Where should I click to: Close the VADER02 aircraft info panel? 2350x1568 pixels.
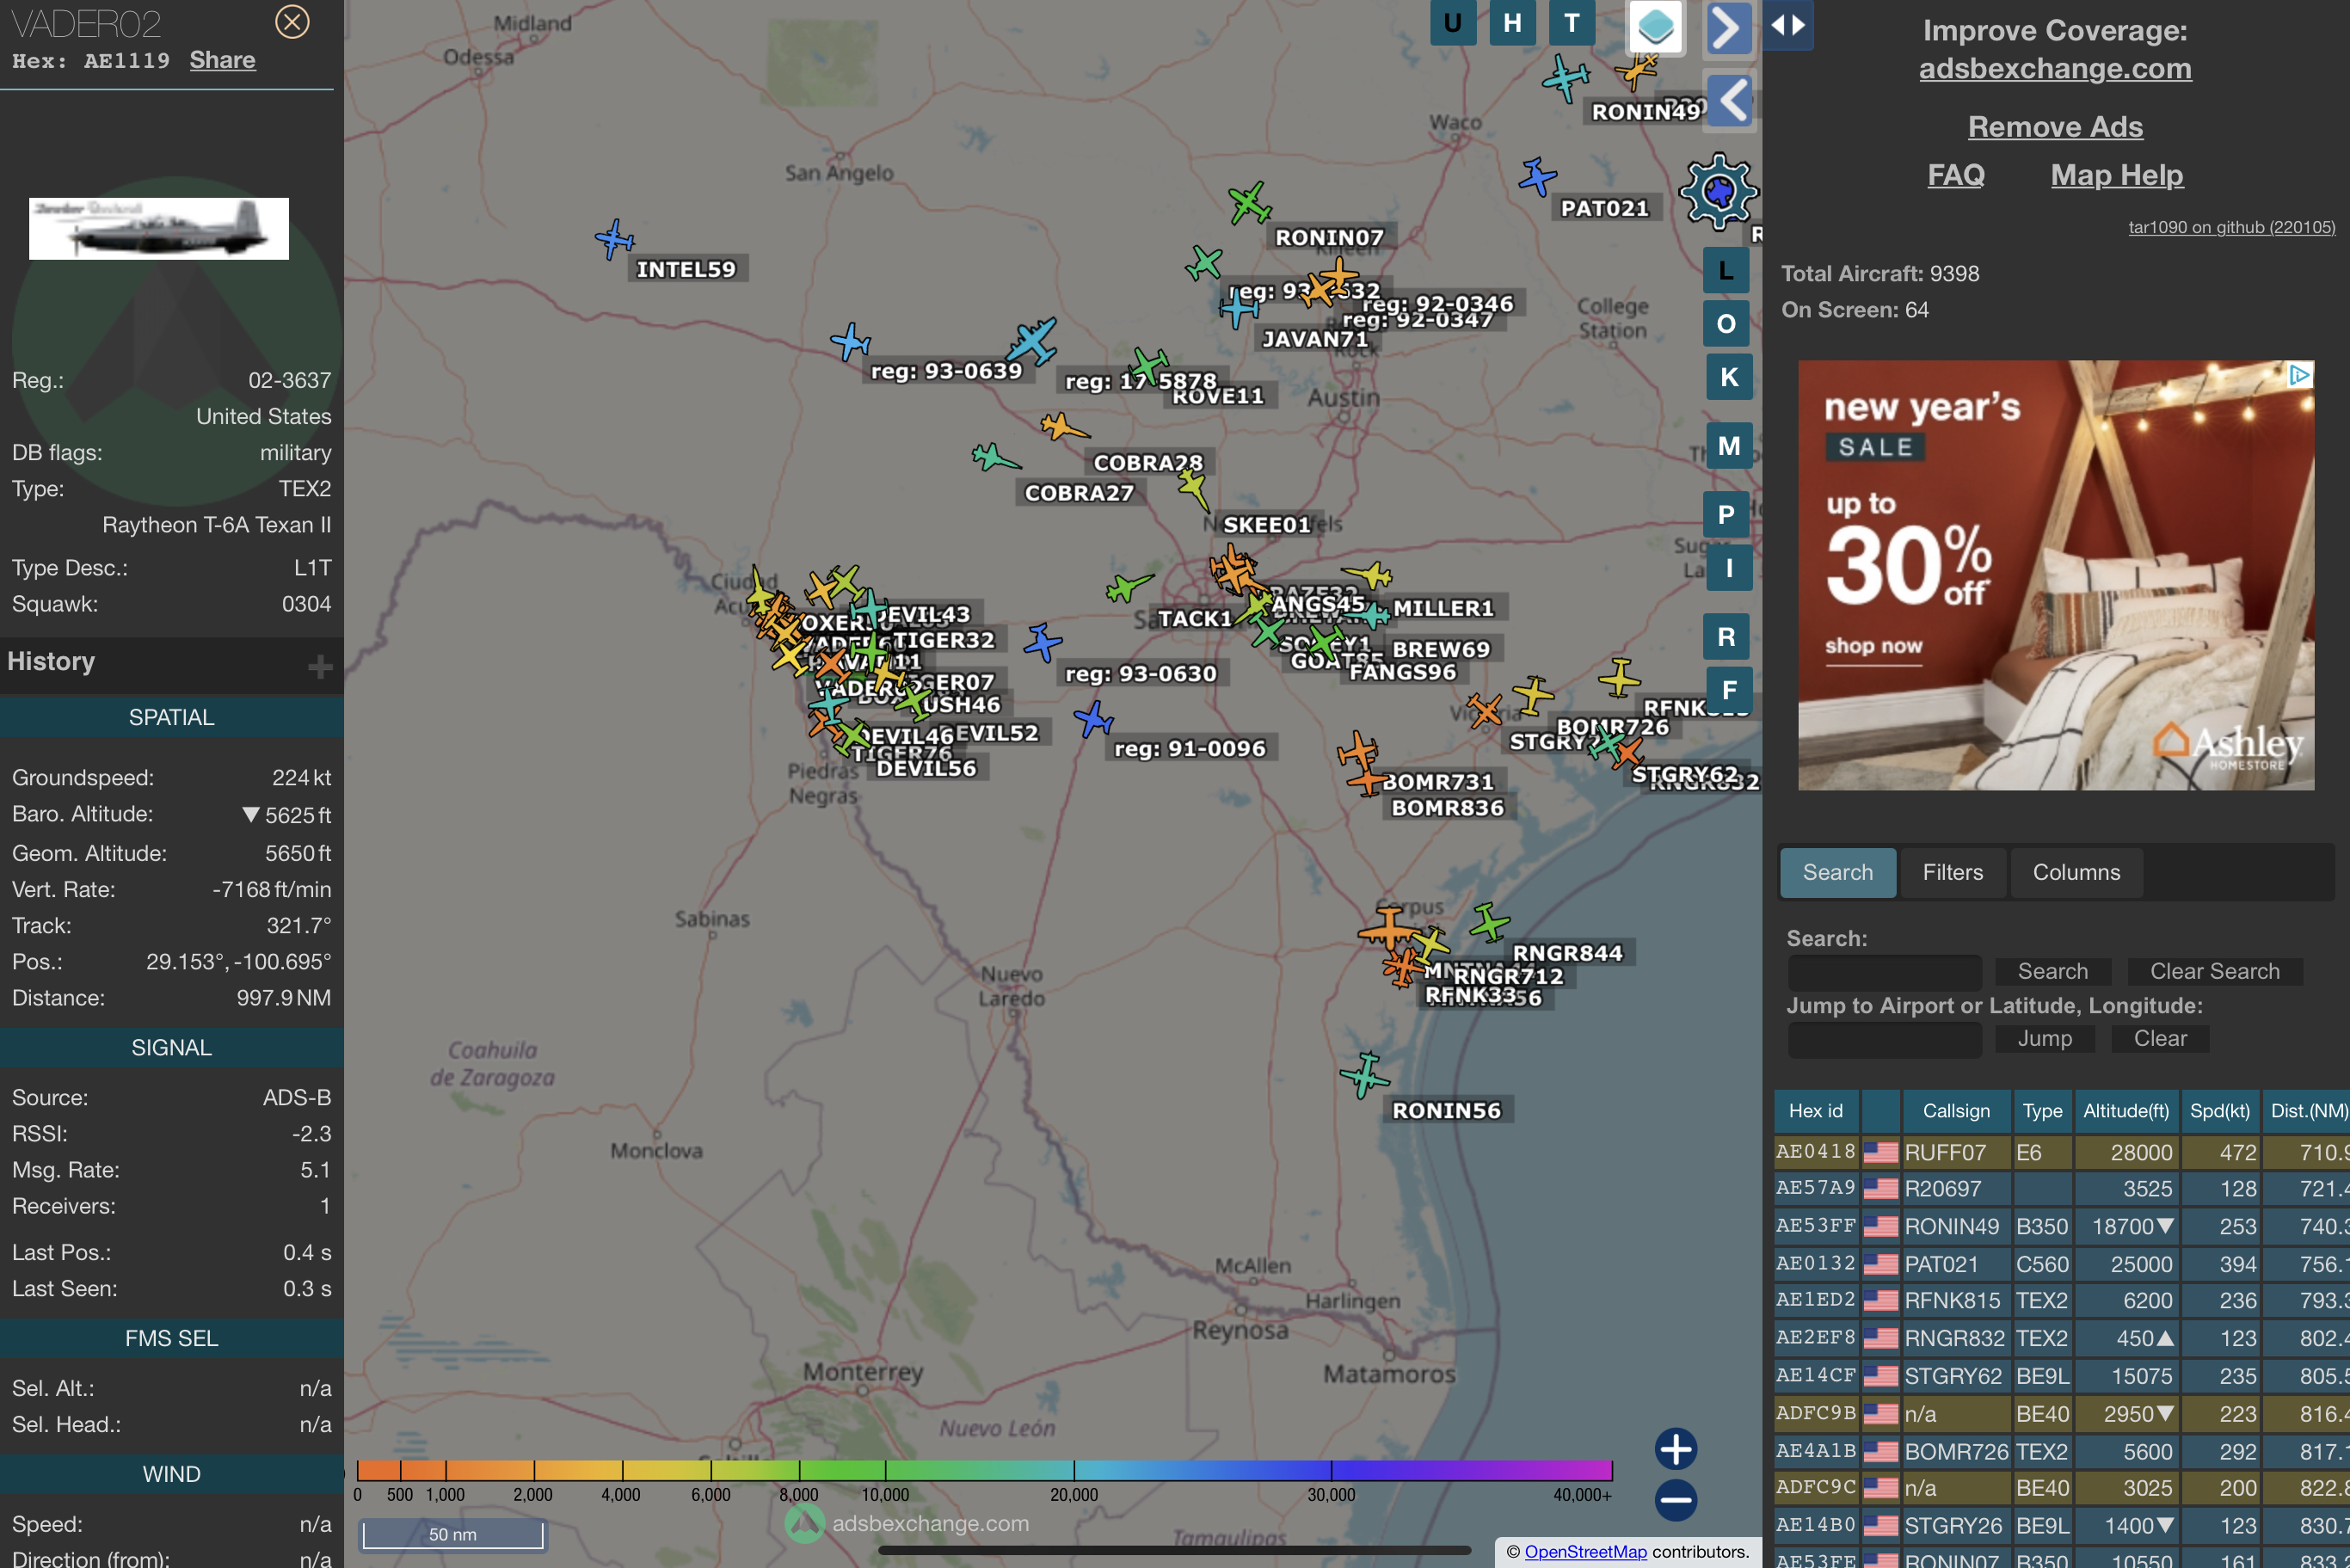(x=292, y=21)
